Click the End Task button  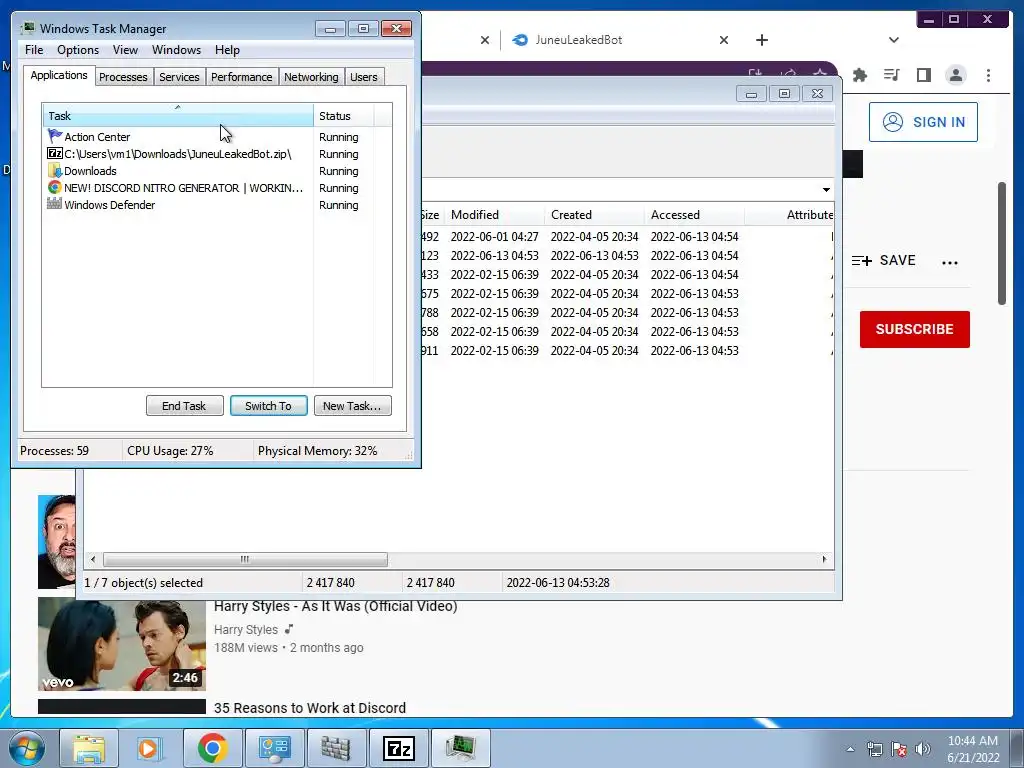click(x=184, y=406)
